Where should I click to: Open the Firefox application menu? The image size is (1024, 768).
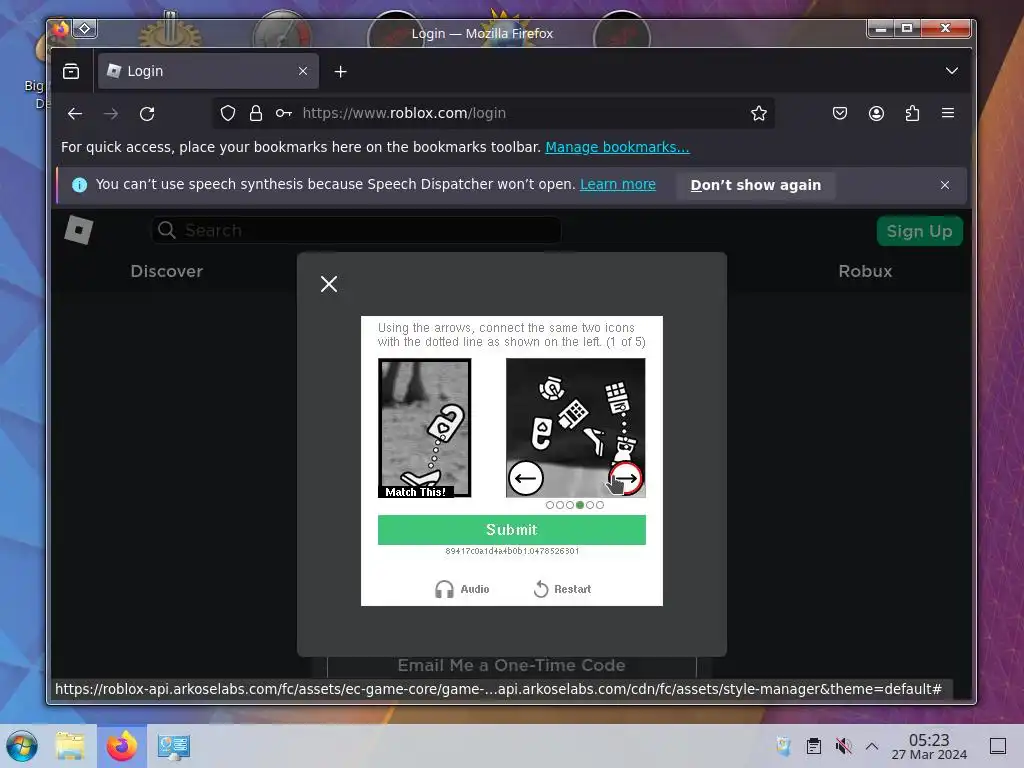(x=948, y=113)
